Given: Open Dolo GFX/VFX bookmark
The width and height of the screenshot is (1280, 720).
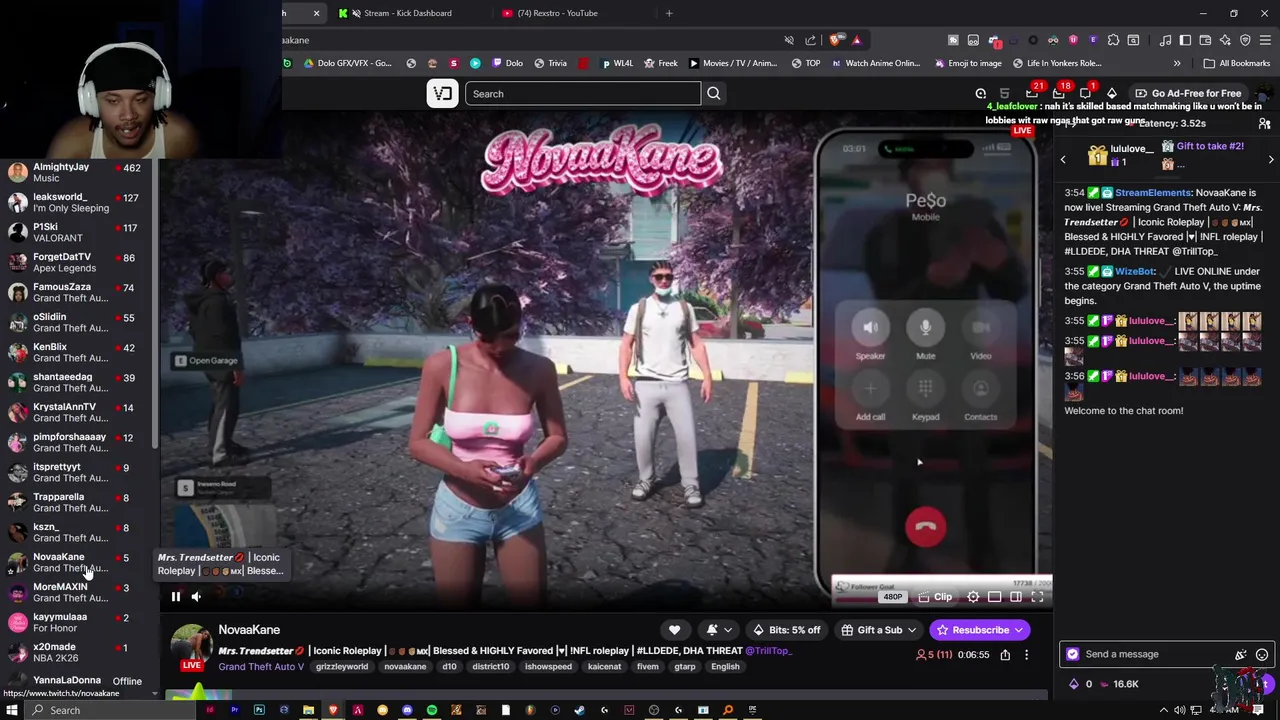Looking at the screenshot, I should pos(346,63).
